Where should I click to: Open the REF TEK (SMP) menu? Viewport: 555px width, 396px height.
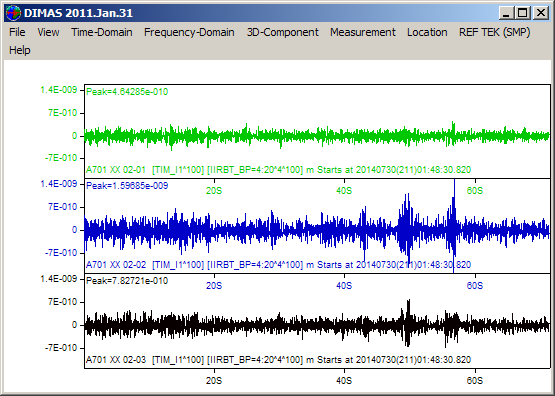(x=494, y=32)
